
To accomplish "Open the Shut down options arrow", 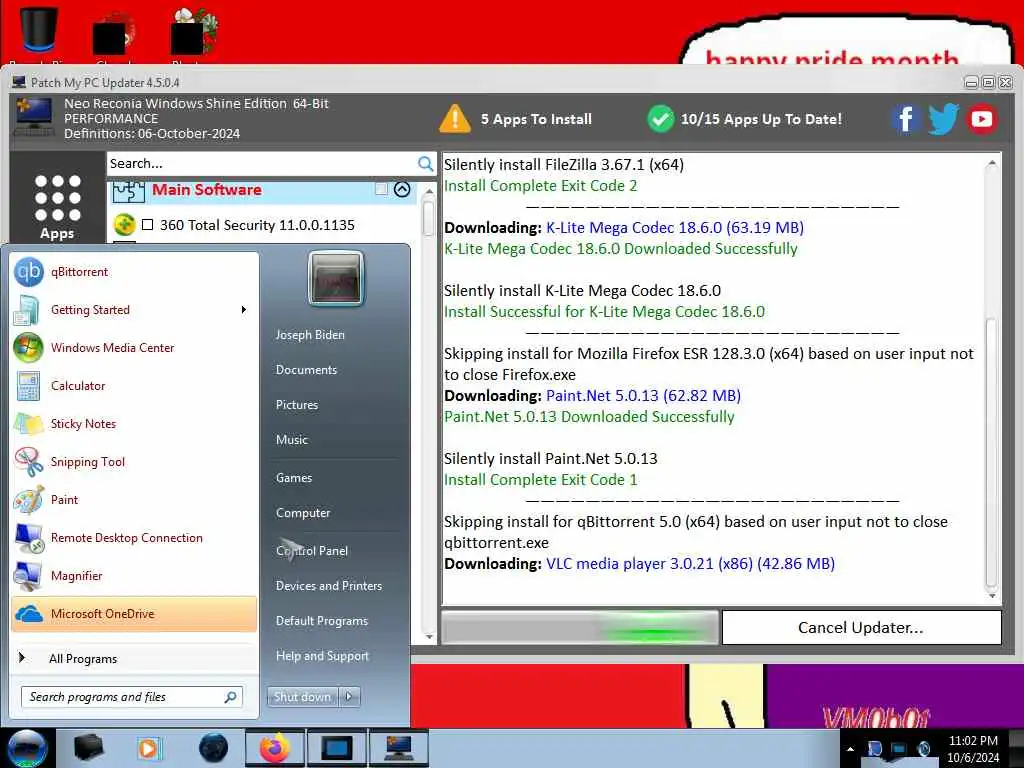I will [x=349, y=697].
